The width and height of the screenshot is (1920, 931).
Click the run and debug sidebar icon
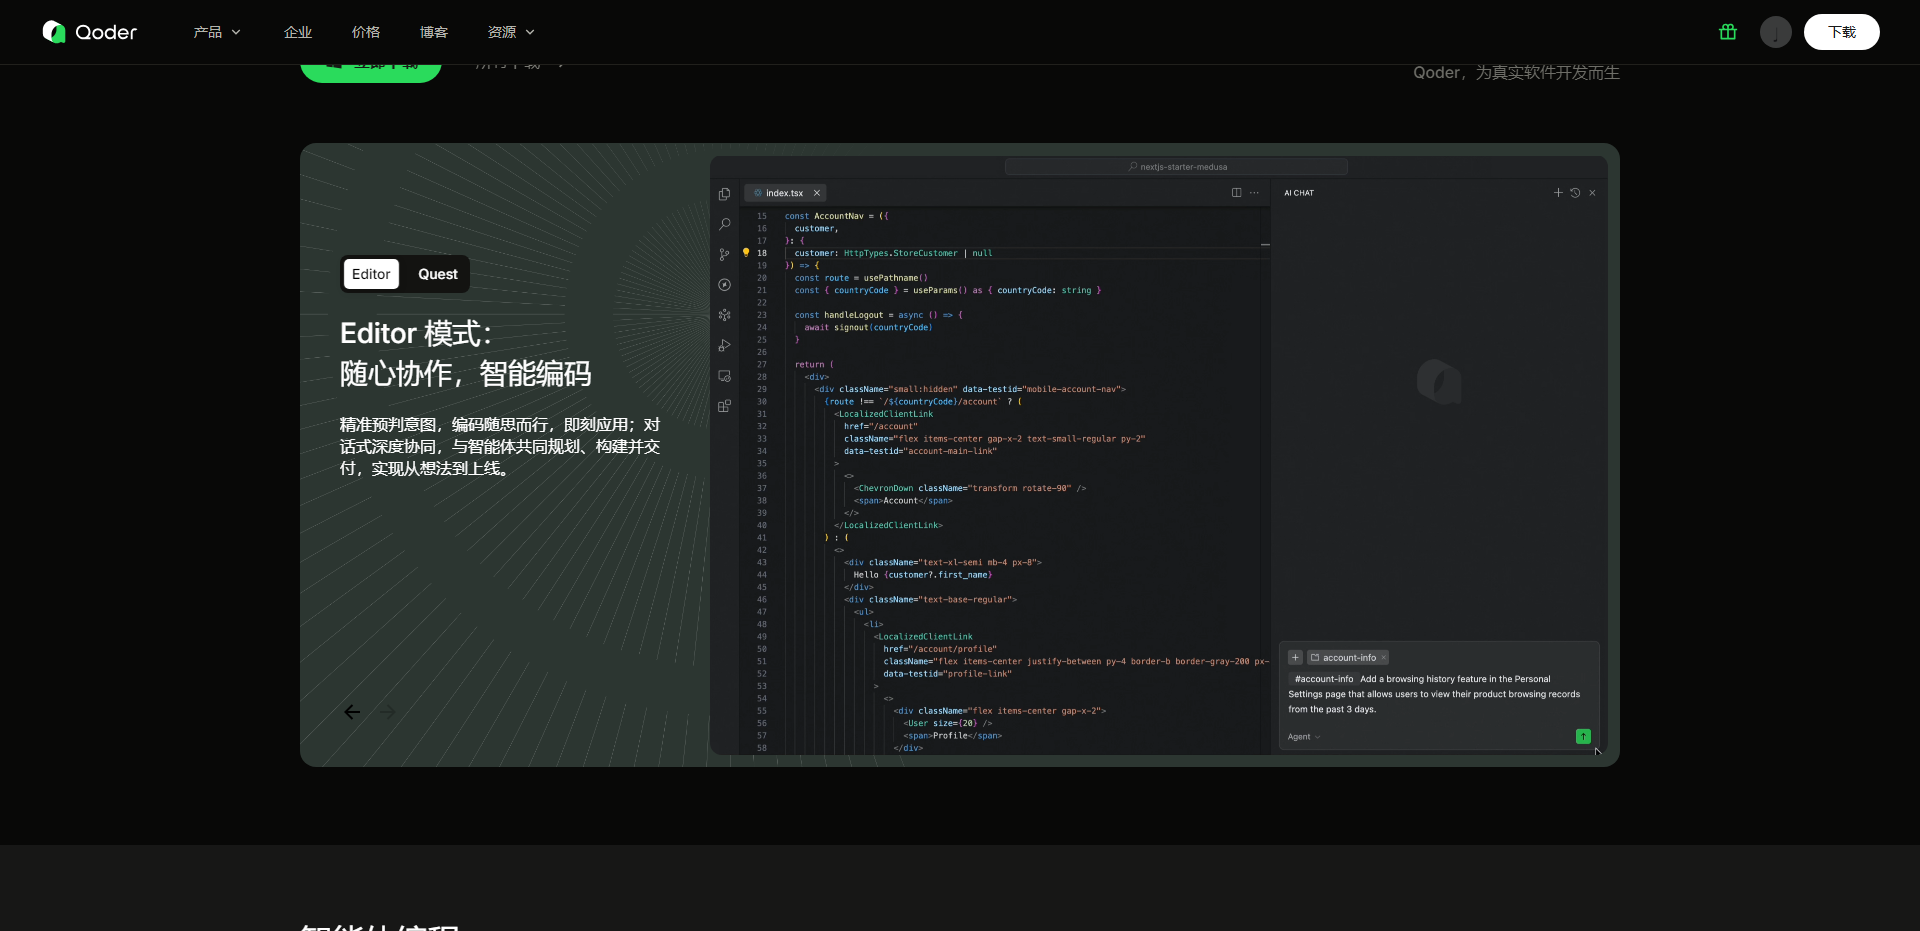[724, 346]
